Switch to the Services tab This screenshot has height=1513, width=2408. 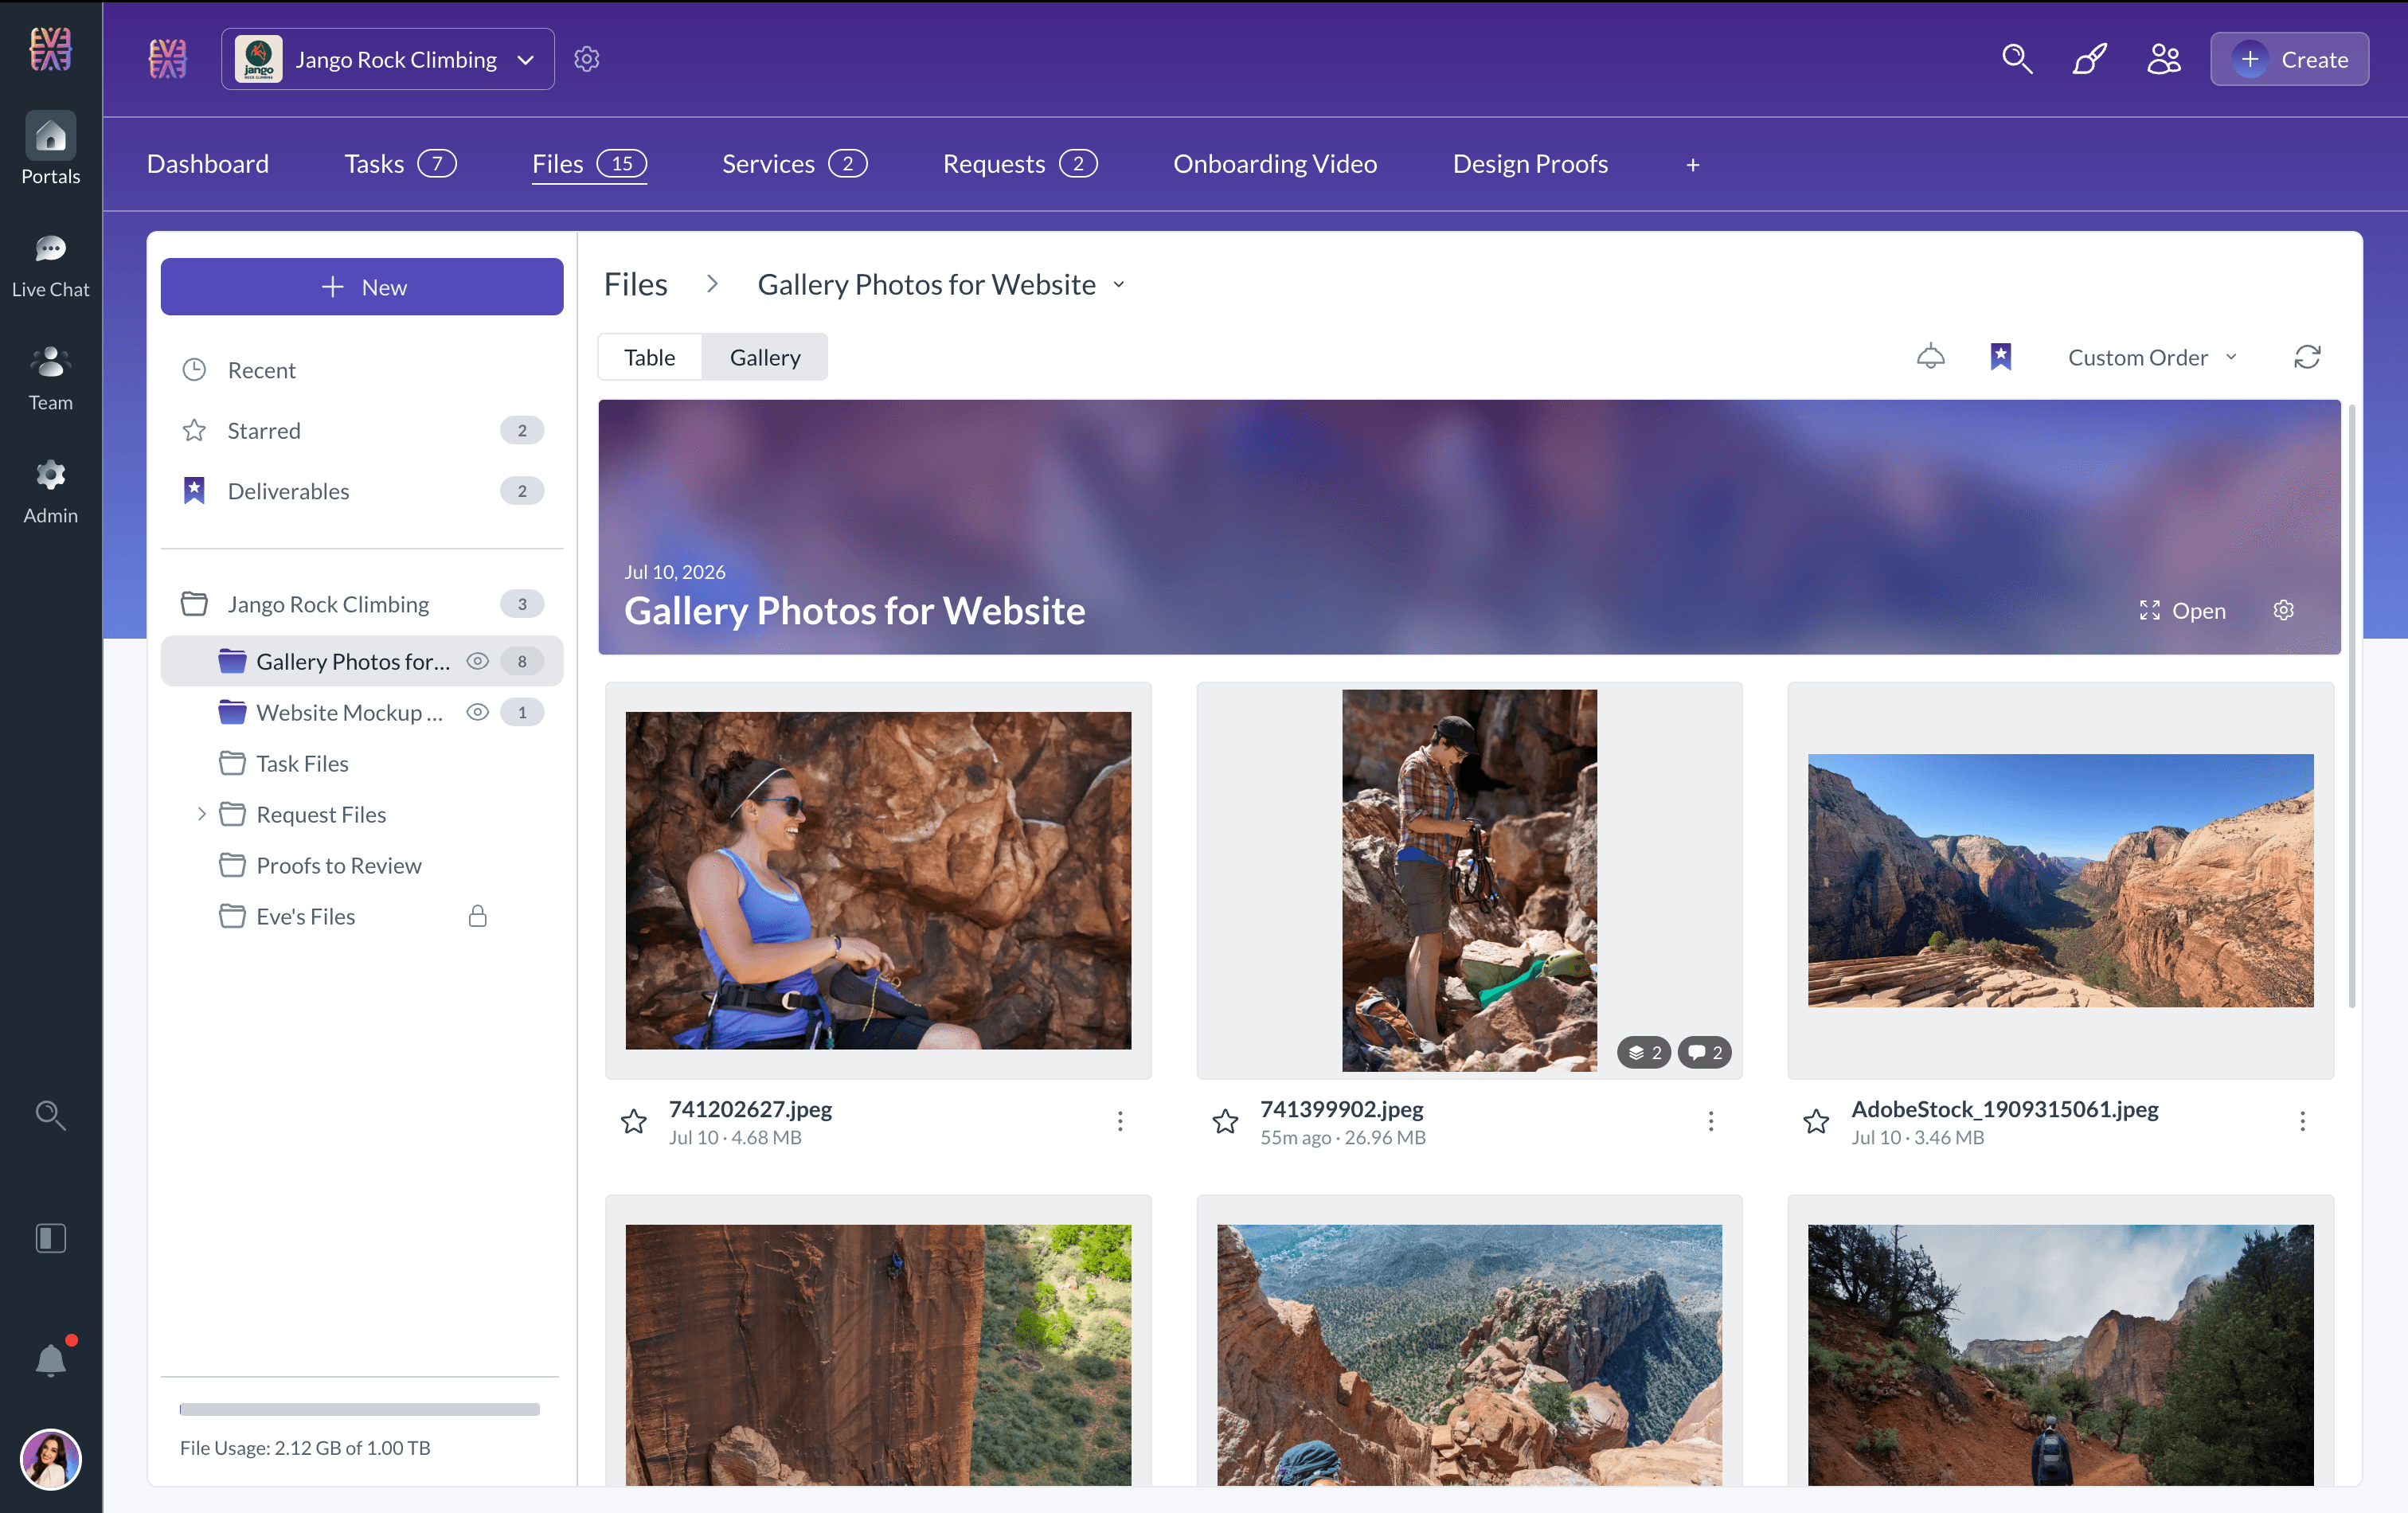(x=794, y=164)
